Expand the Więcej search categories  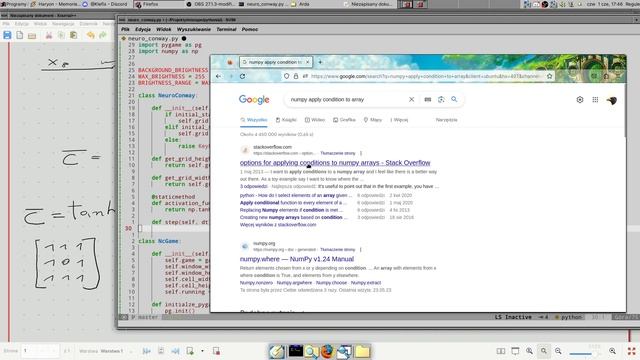point(399,120)
